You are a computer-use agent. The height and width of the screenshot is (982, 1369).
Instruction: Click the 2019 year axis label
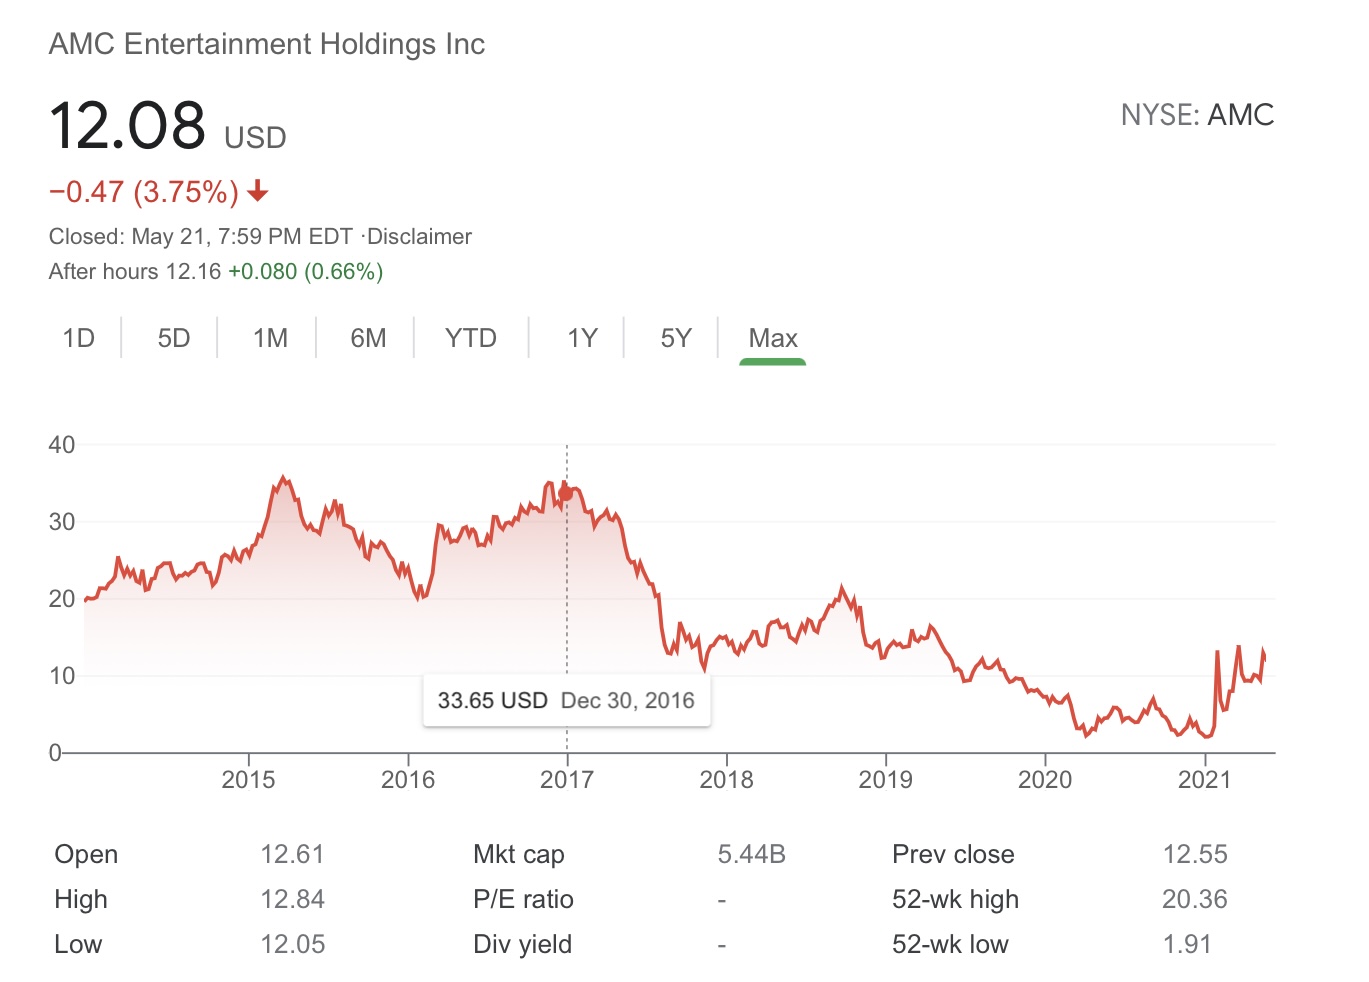885,780
